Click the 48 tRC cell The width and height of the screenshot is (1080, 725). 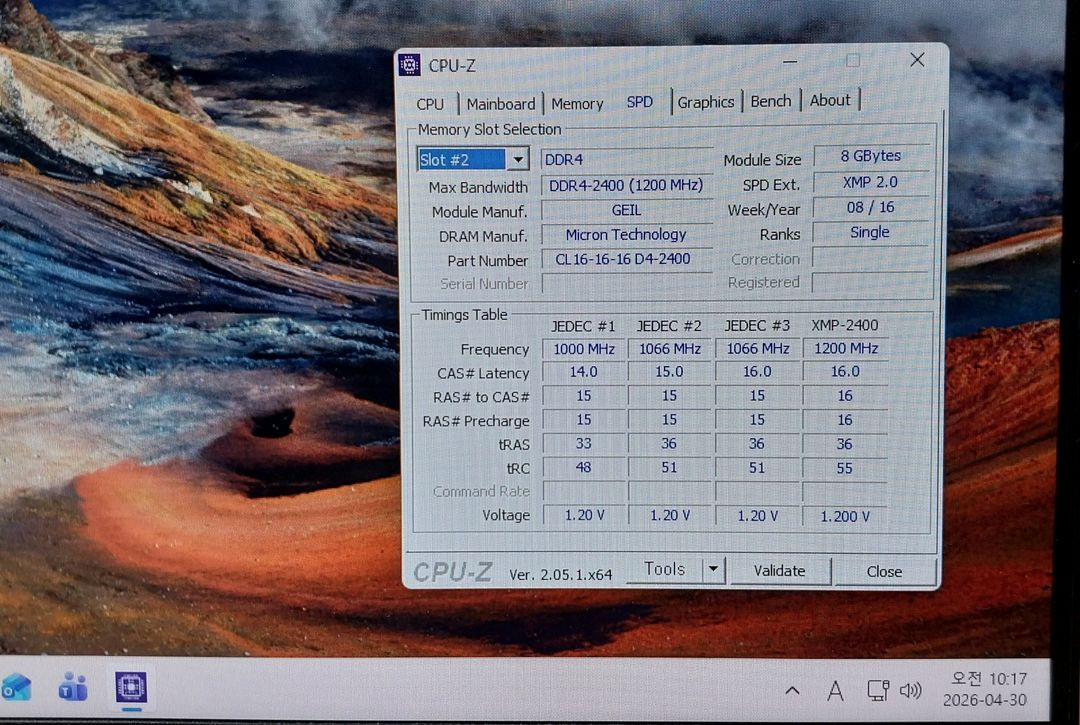click(583, 467)
